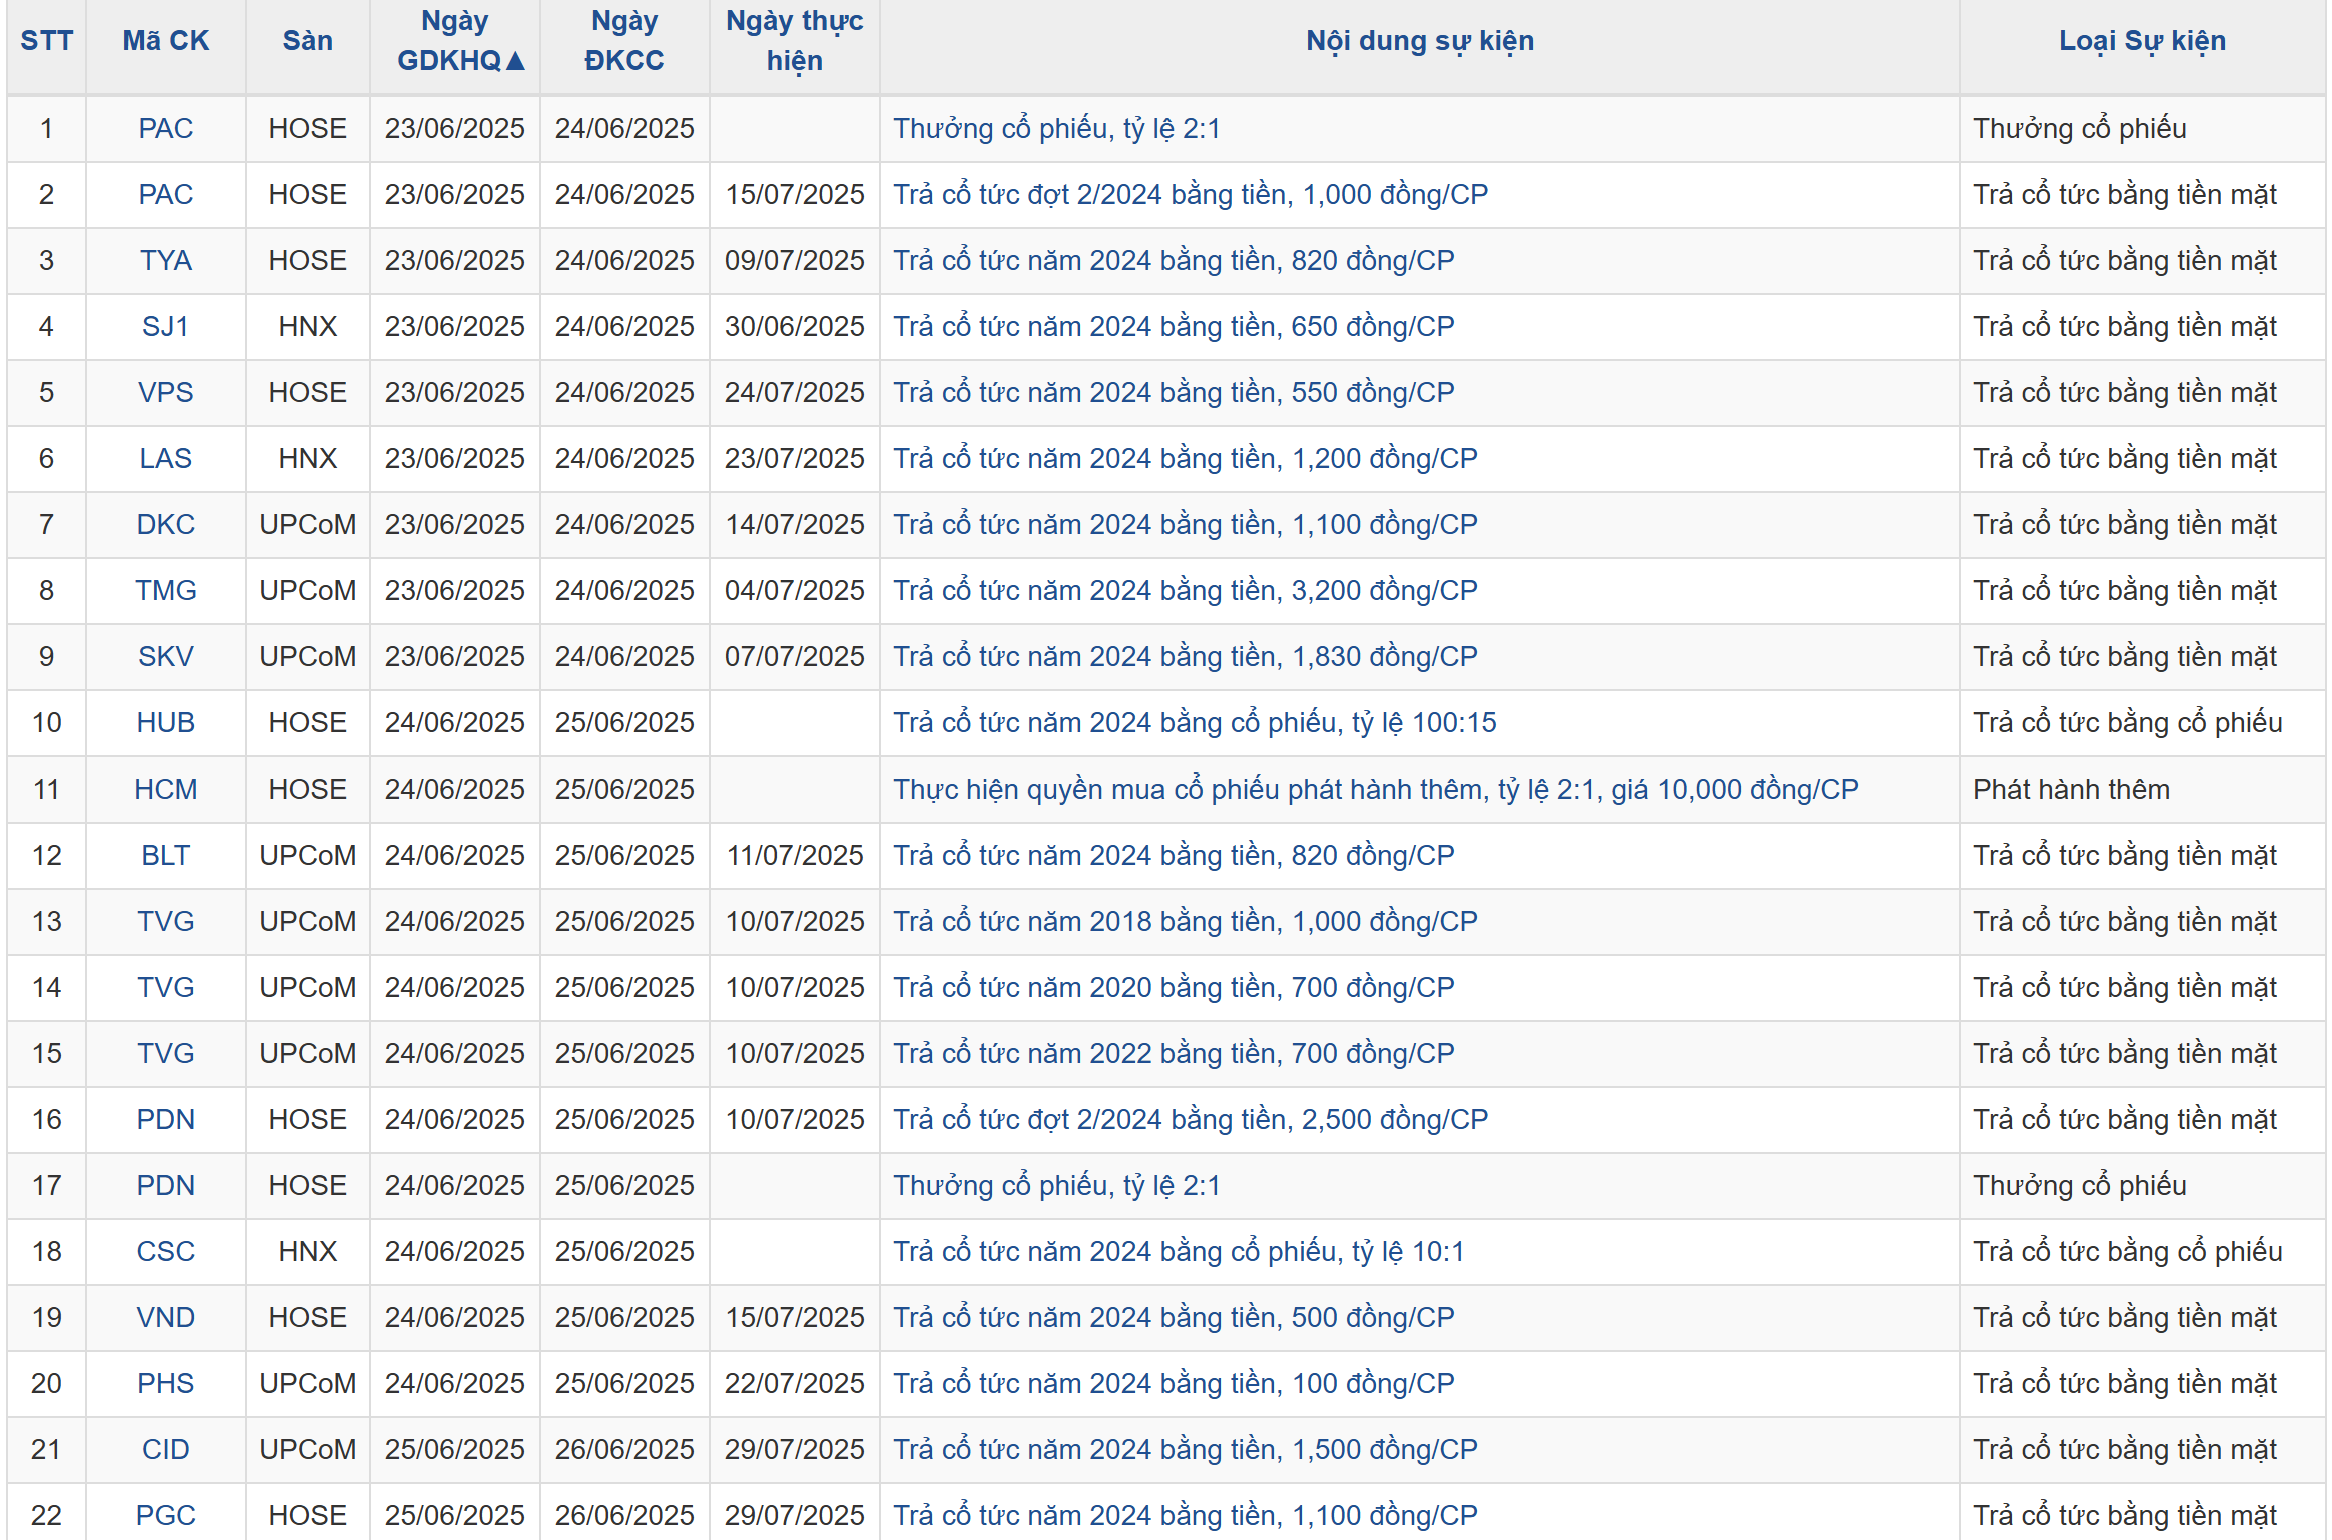Image resolution: width=2332 pixels, height=1540 pixels.
Task: Open PAC dividend 1,000 đồng/CP event
Action: click(1191, 195)
